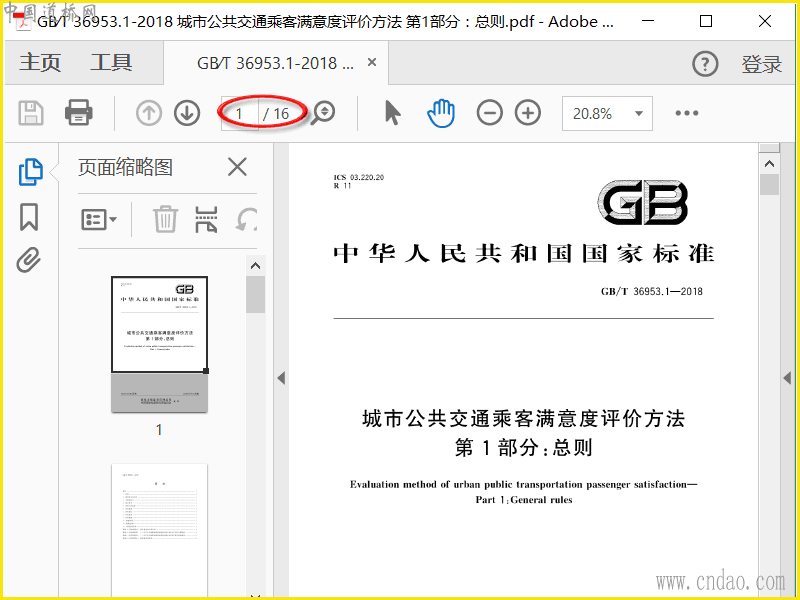Zoom out with minus icon
This screenshot has height=600, width=800.
489,113
